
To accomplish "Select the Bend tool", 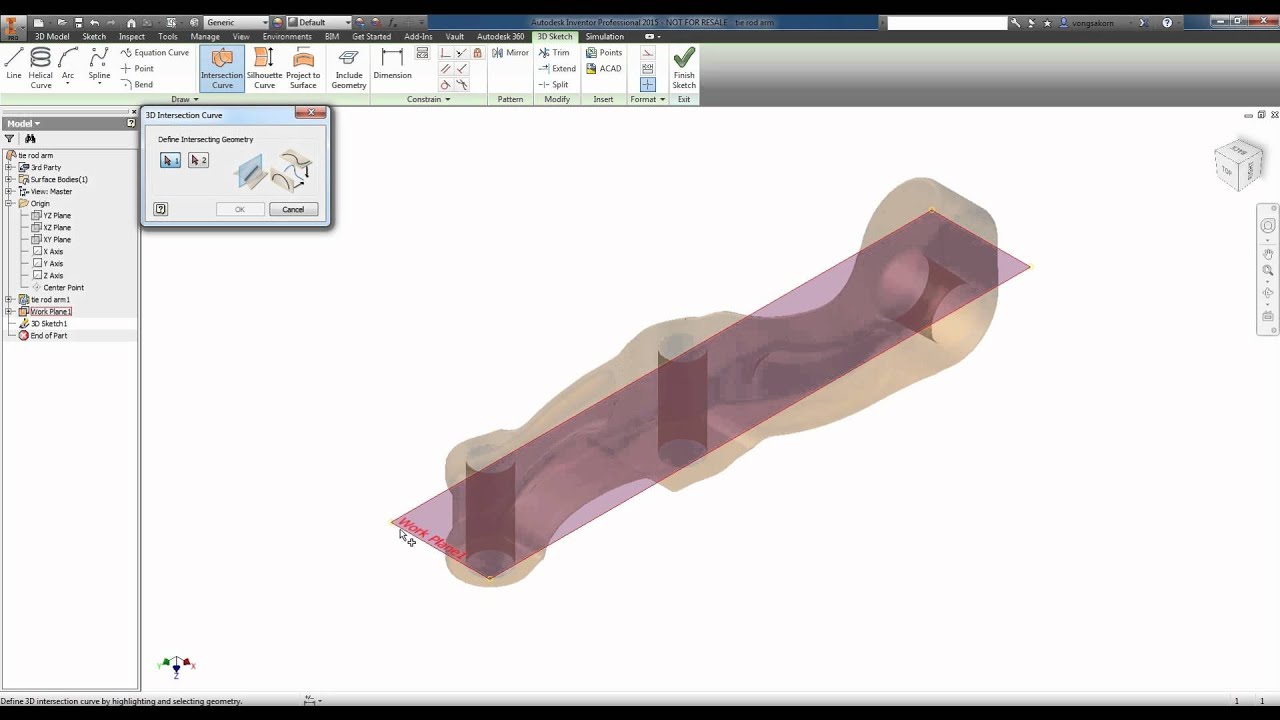I will pos(137,85).
